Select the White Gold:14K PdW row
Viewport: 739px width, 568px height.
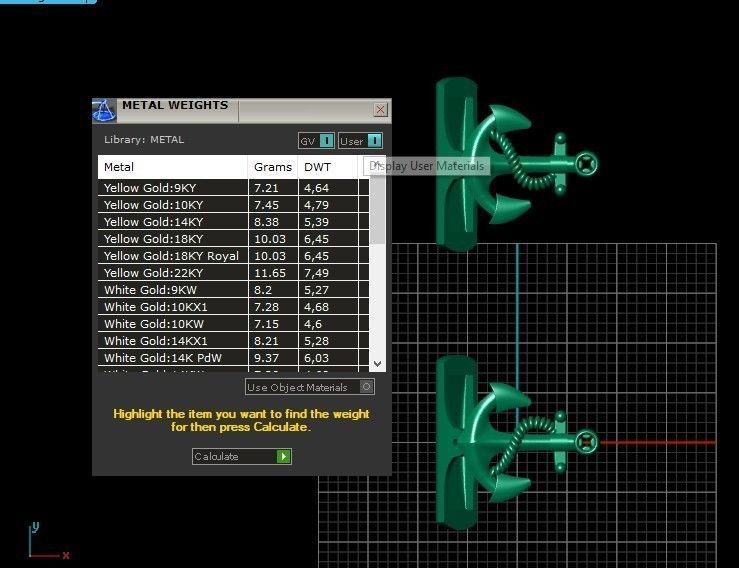(233, 357)
